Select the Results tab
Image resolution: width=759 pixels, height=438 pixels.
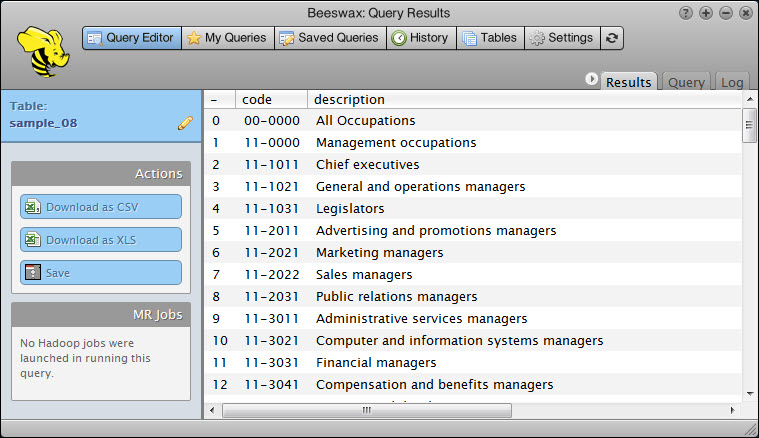(x=629, y=83)
